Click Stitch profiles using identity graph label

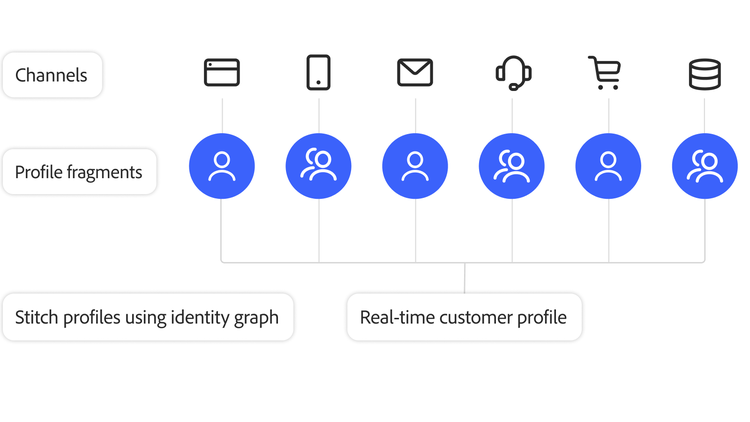point(147,318)
